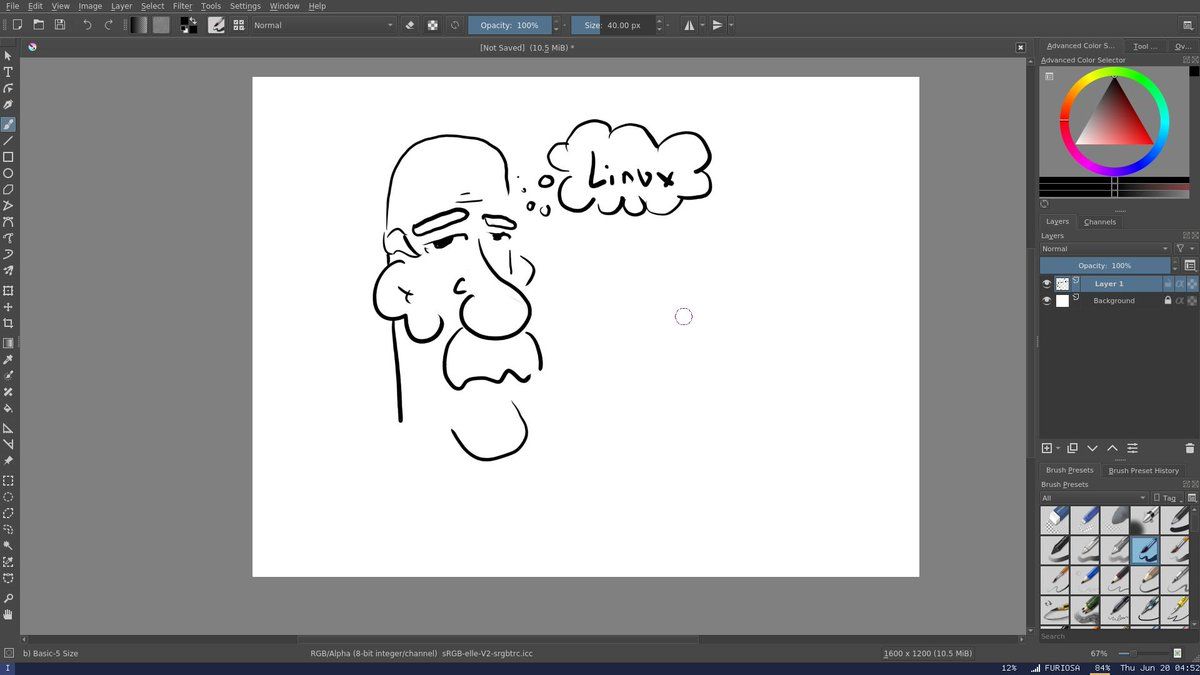The image size is (1200, 675).
Task: Switch to the Brush Preset History tab
Action: click(x=1143, y=470)
